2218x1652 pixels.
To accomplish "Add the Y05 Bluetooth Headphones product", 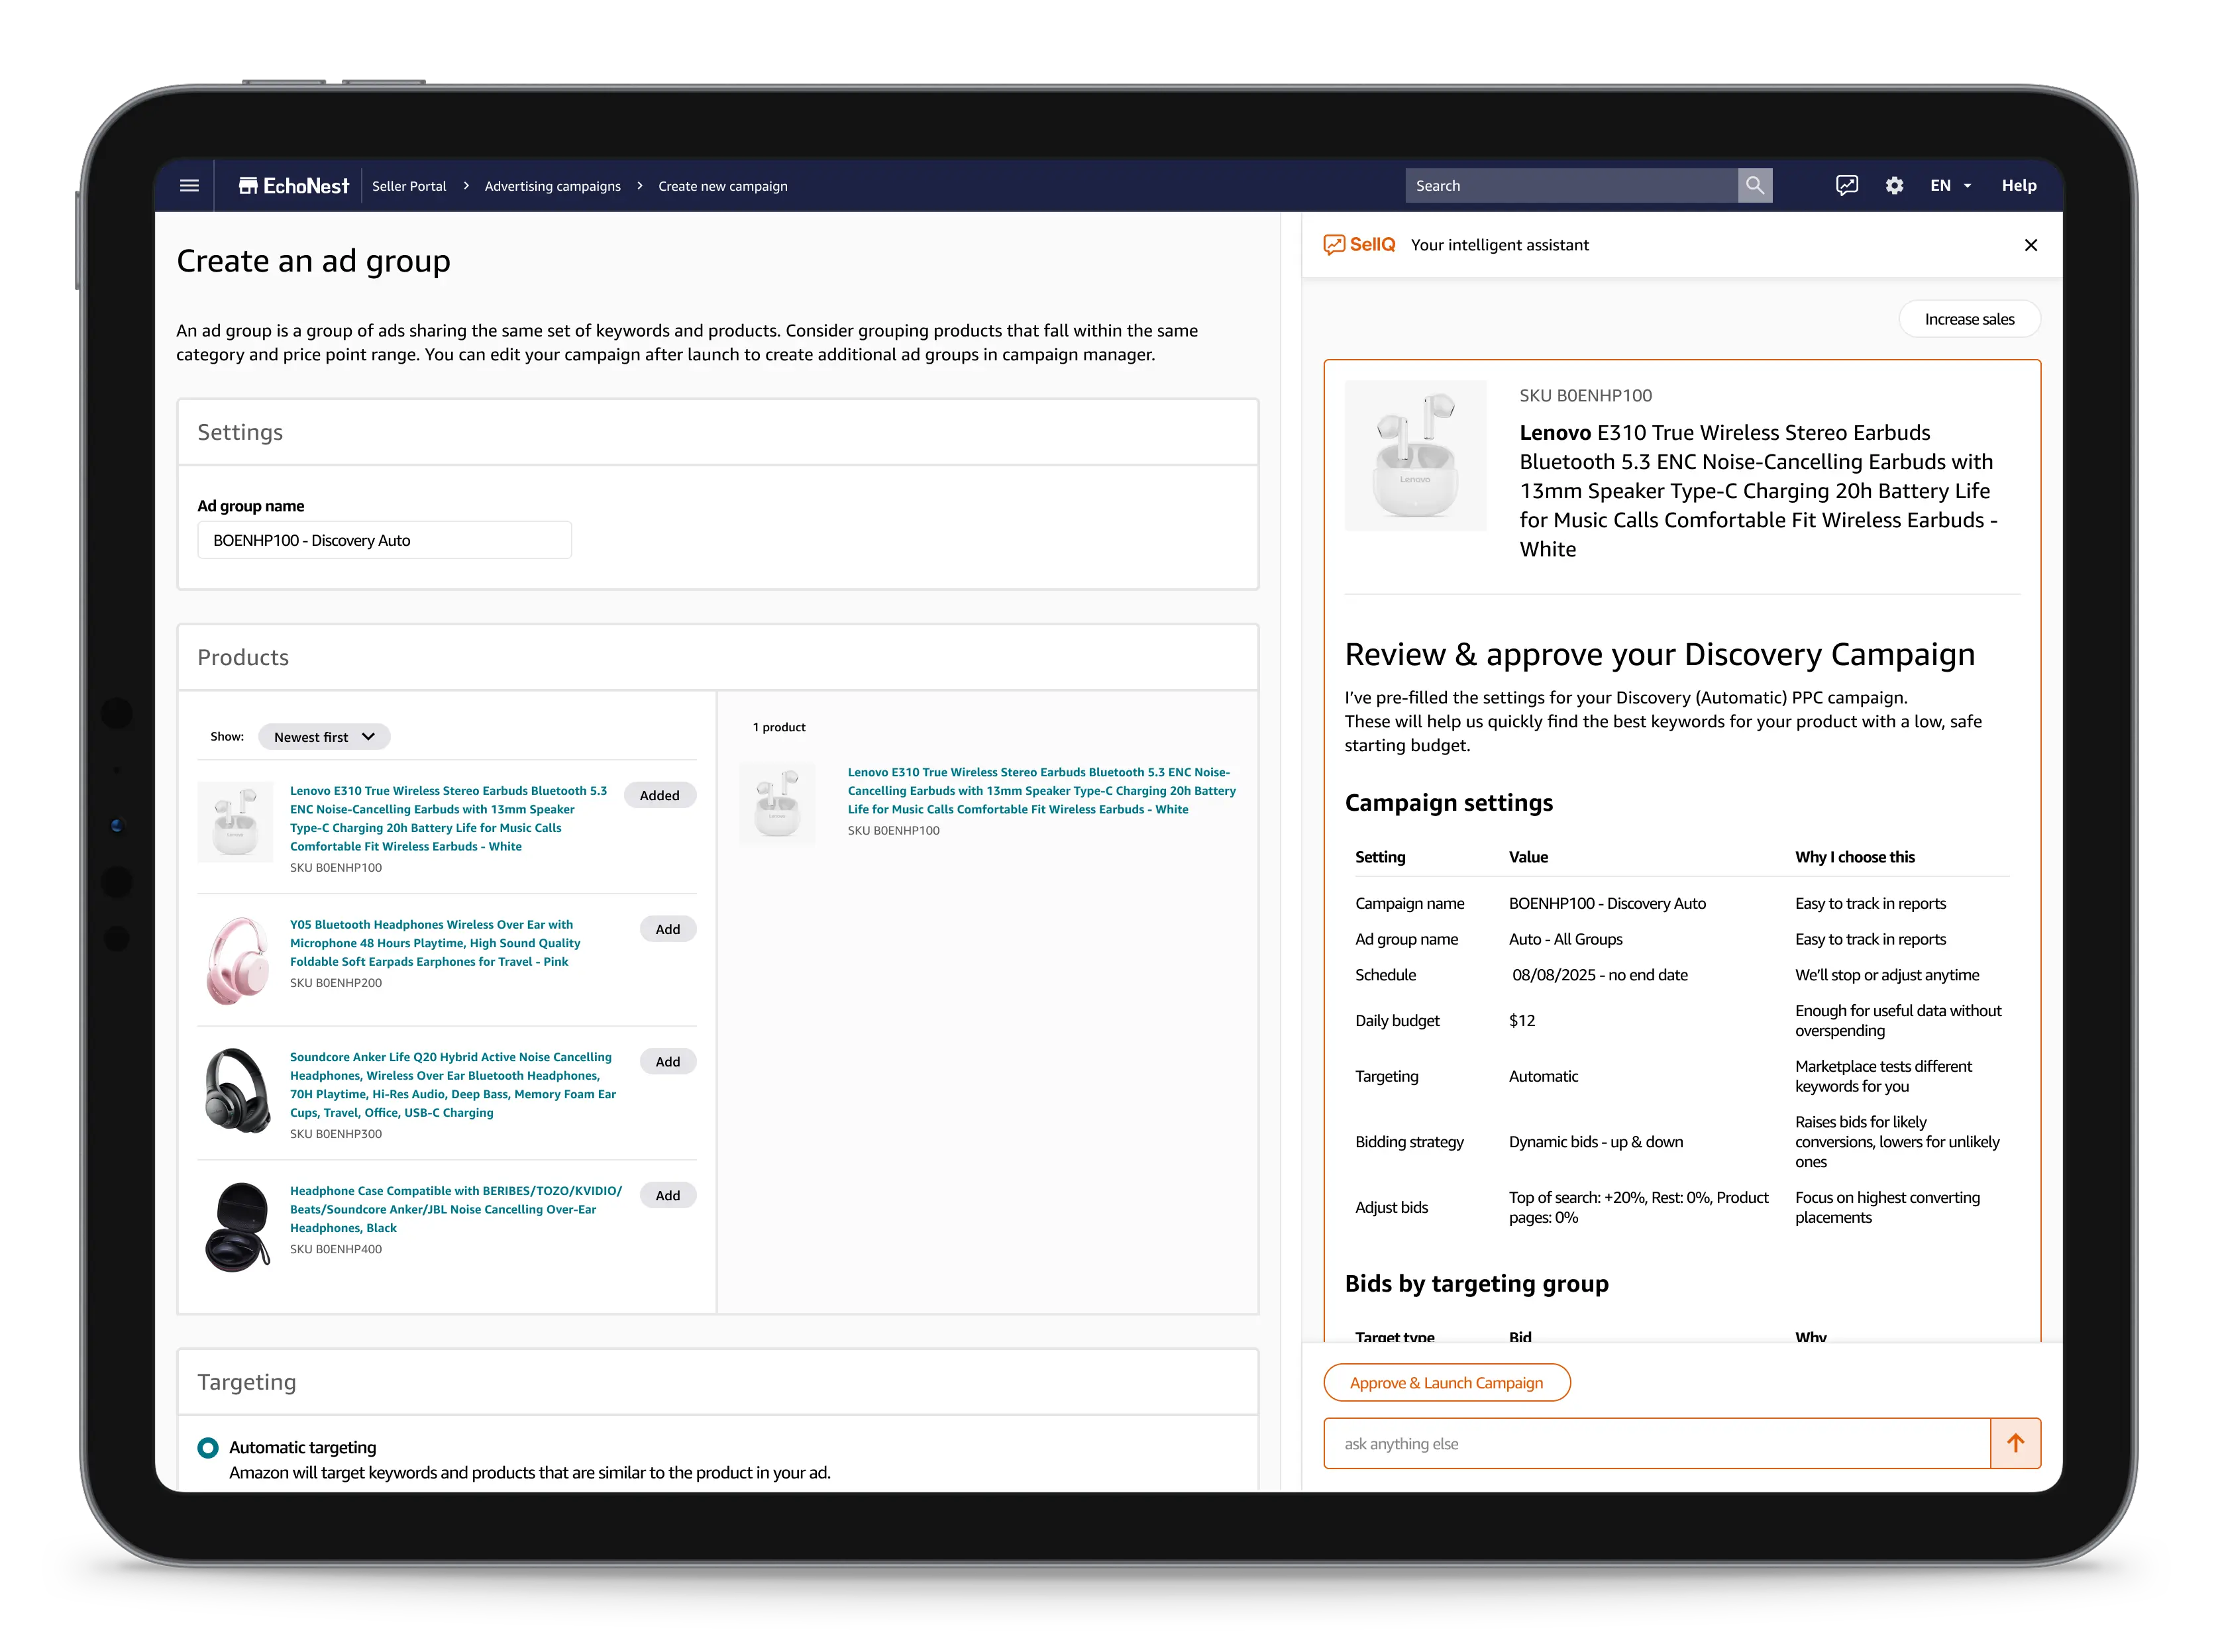I will point(667,929).
